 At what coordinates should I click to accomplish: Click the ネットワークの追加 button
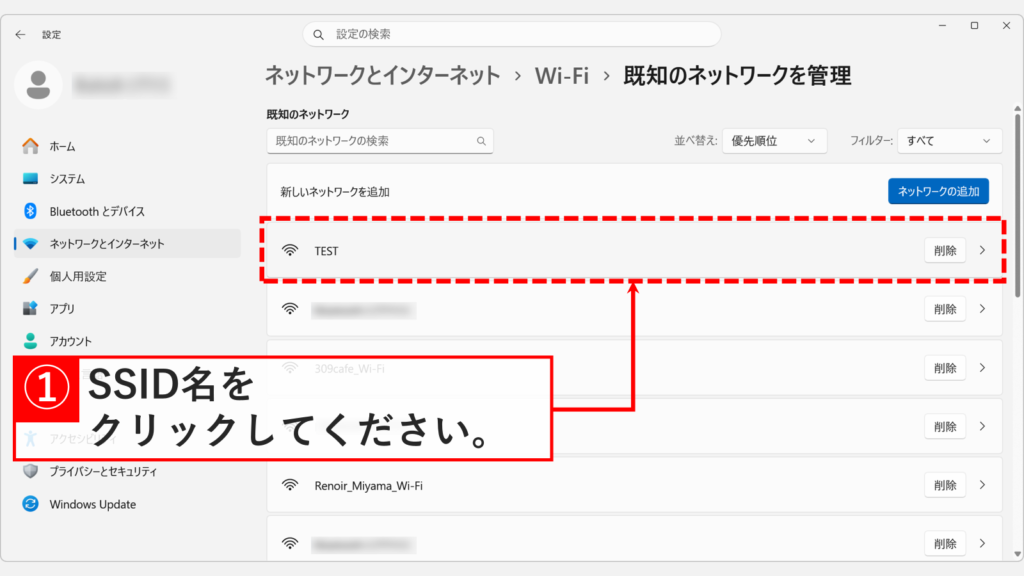(938, 191)
